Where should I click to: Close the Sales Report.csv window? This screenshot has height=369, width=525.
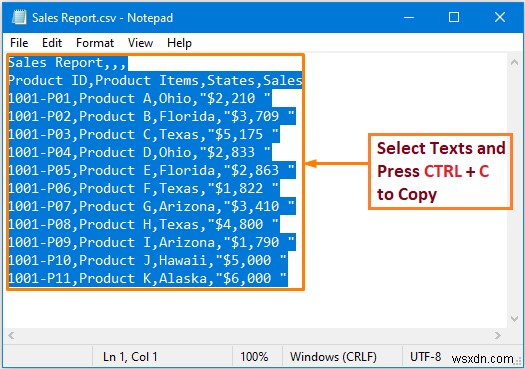500,17
